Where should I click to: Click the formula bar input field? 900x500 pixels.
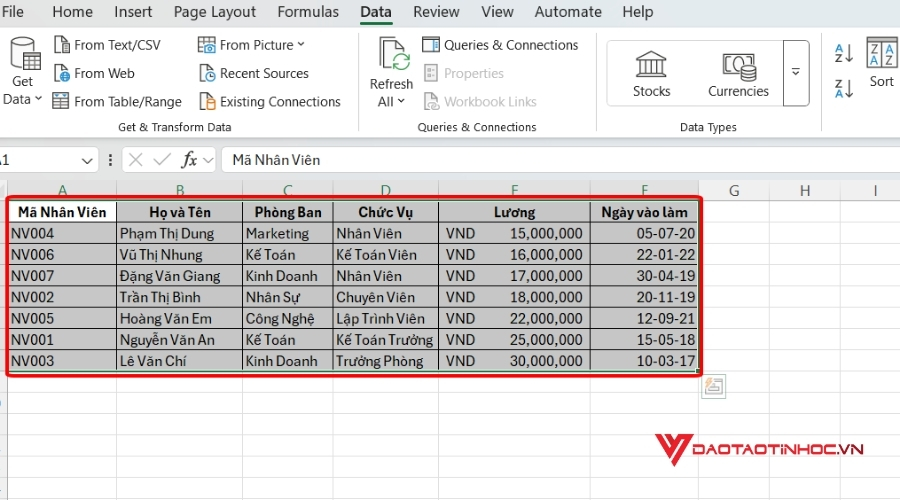[550, 160]
